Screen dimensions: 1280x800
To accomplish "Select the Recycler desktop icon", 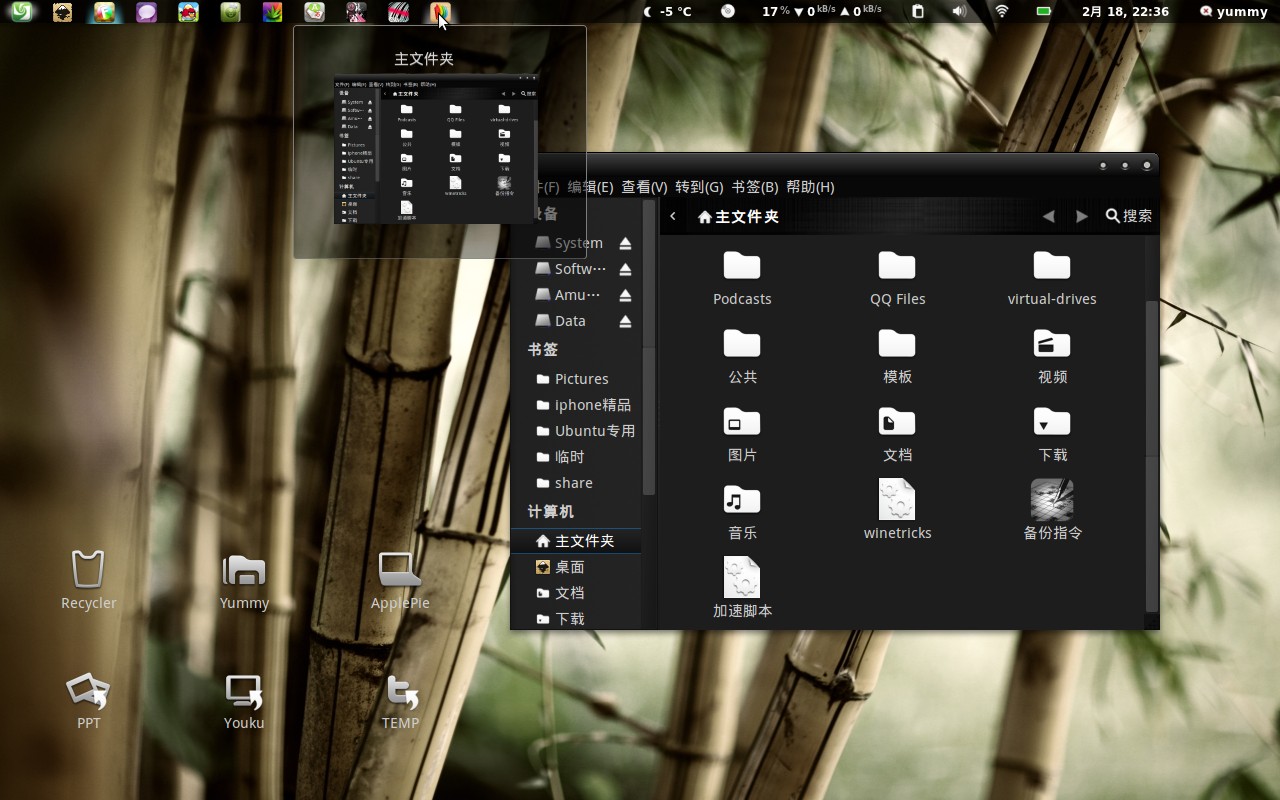I will pyautogui.click(x=88, y=580).
